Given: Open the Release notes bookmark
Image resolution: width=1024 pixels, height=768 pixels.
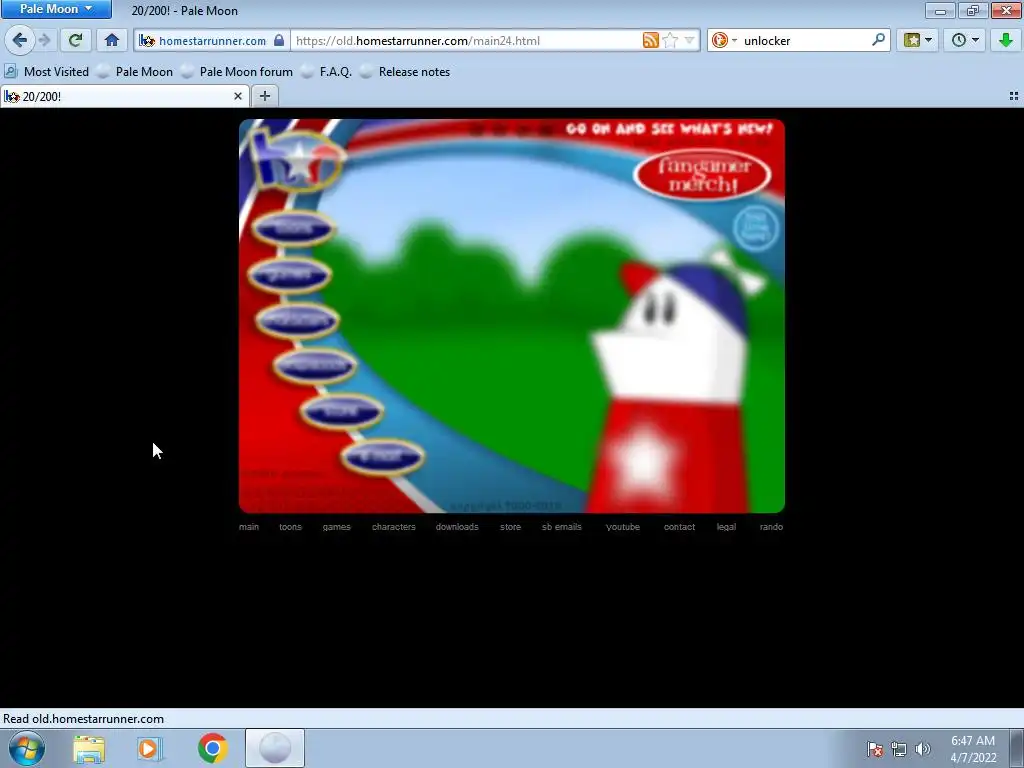Looking at the screenshot, I should pyautogui.click(x=406, y=72).
